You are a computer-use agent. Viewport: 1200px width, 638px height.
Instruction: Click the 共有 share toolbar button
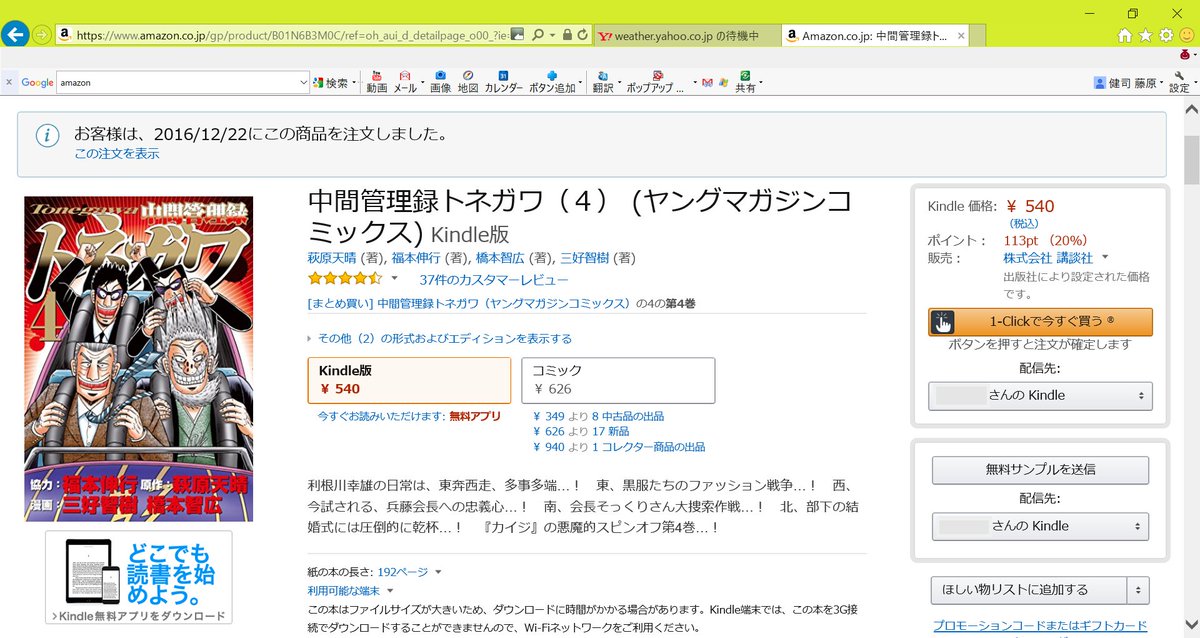coord(745,82)
